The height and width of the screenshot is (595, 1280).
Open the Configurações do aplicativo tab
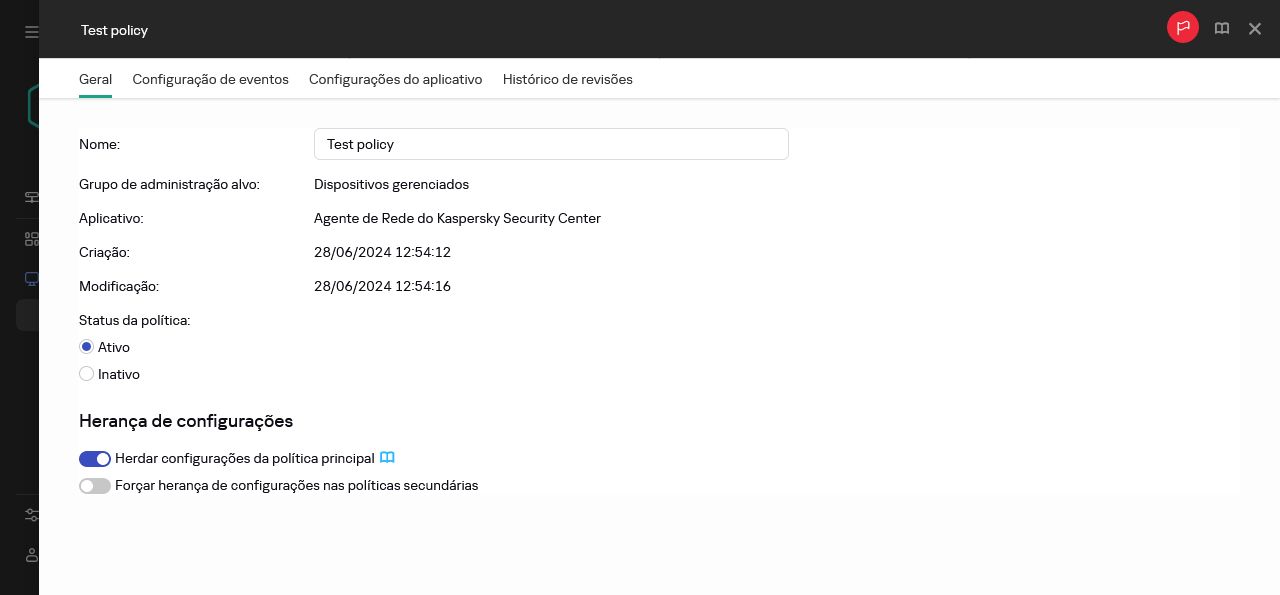pyautogui.click(x=396, y=79)
